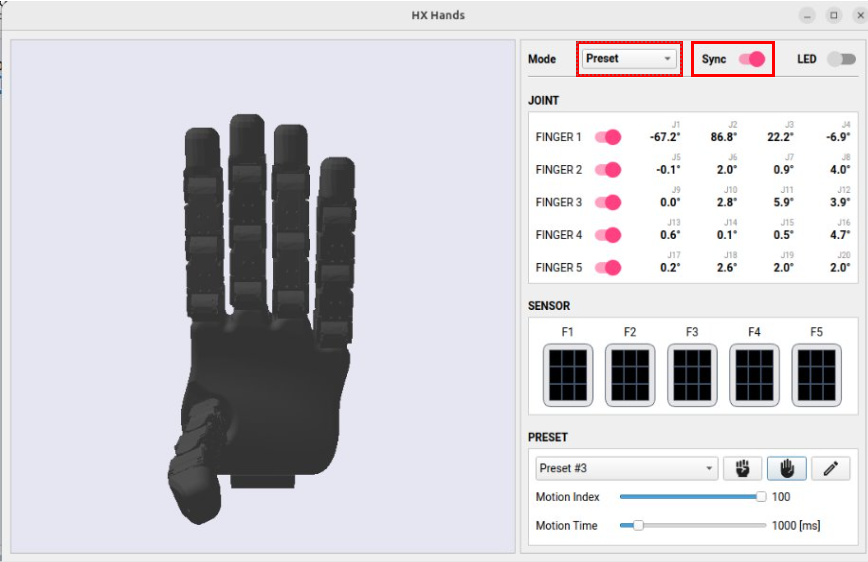Enable the LED toggle
868x562 pixels.
click(841, 59)
